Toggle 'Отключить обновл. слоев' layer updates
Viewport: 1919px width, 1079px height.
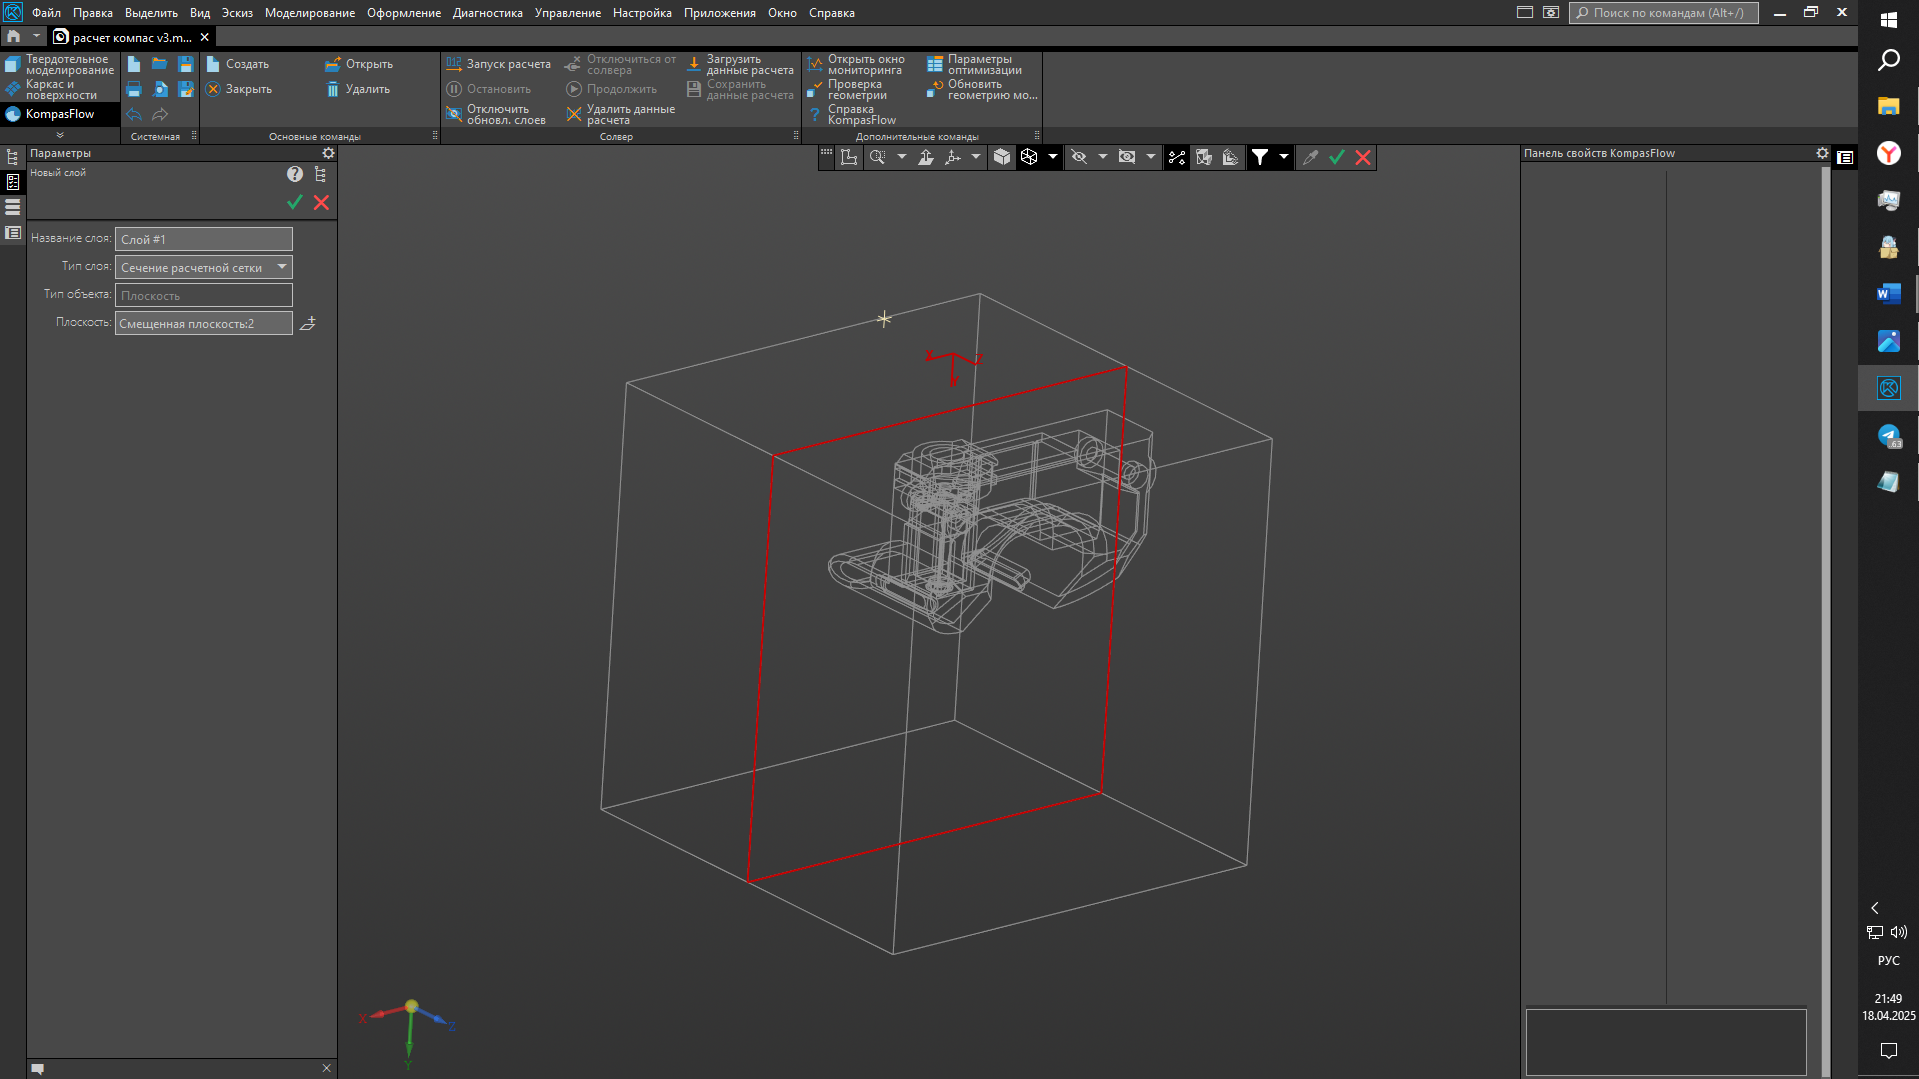point(454,115)
